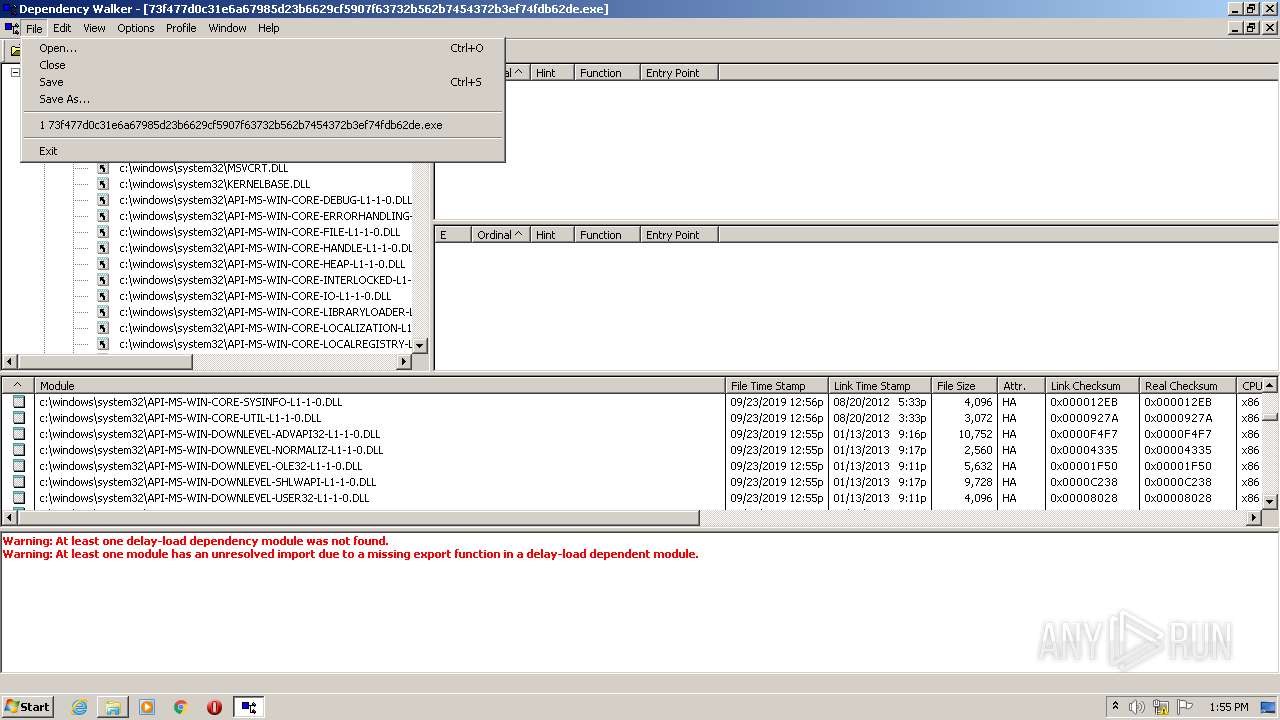Click the Open file toolbar icon
Viewport: 1280px width, 720px height.
point(15,50)
